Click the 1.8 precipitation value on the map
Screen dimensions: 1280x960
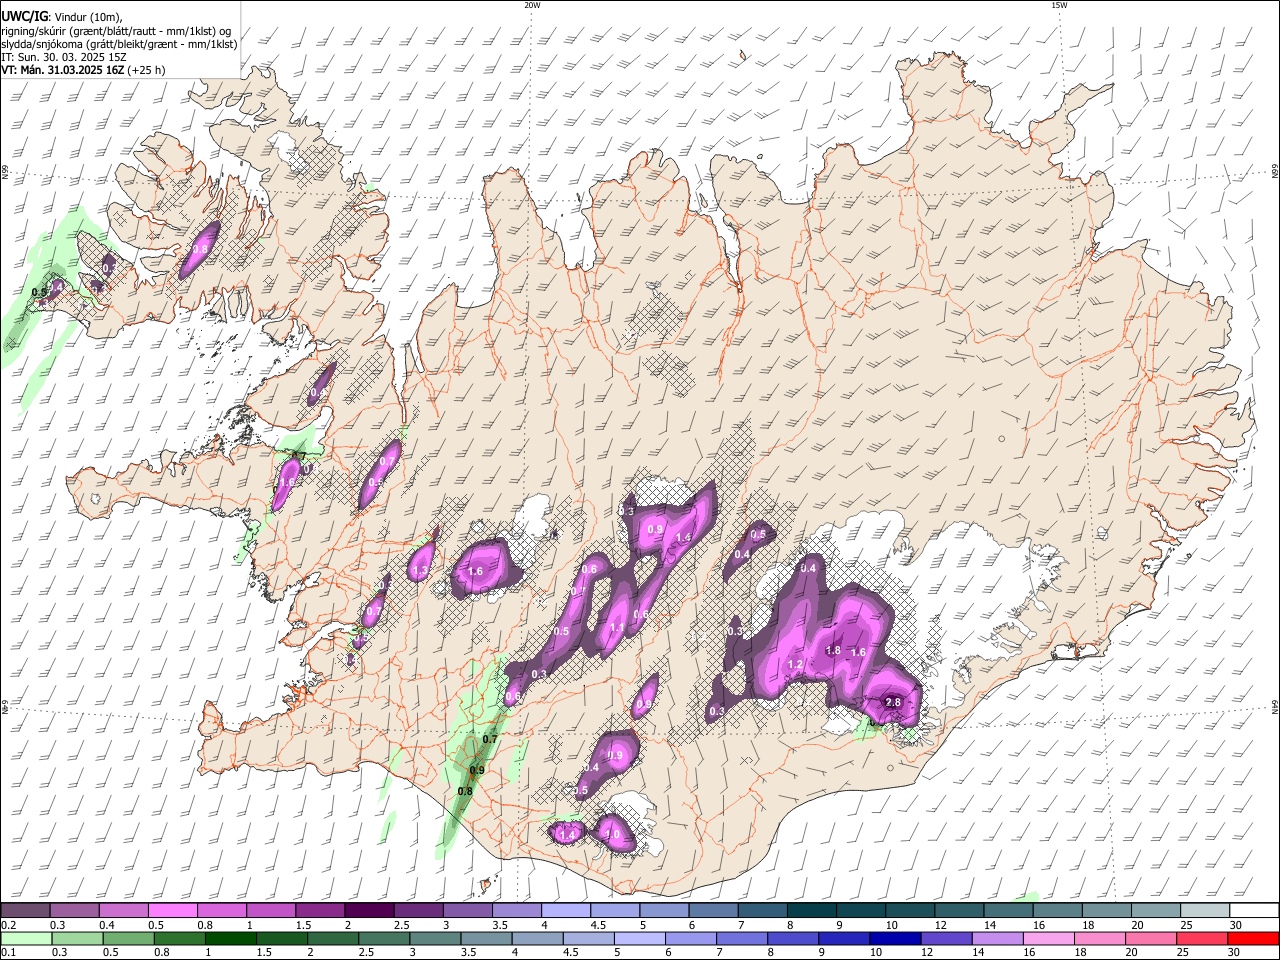[x=832, y=650]
